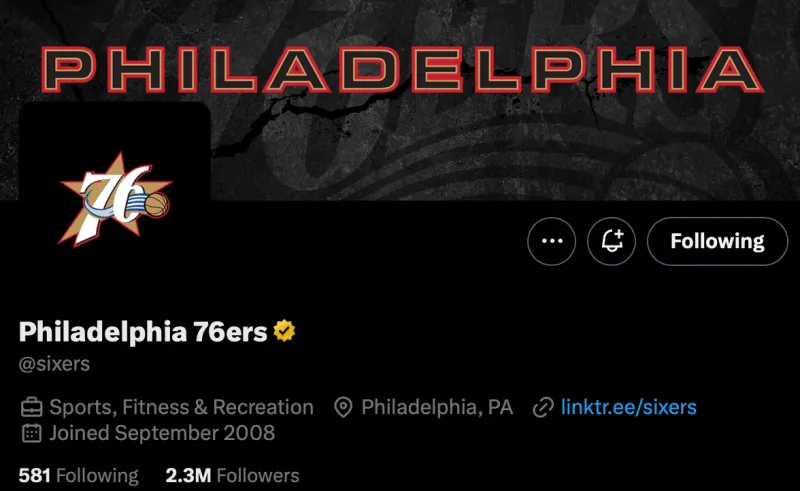The image size is (800, 491).
Task: Click the Philadelphia, PA location text
Action: click(437, 407)
